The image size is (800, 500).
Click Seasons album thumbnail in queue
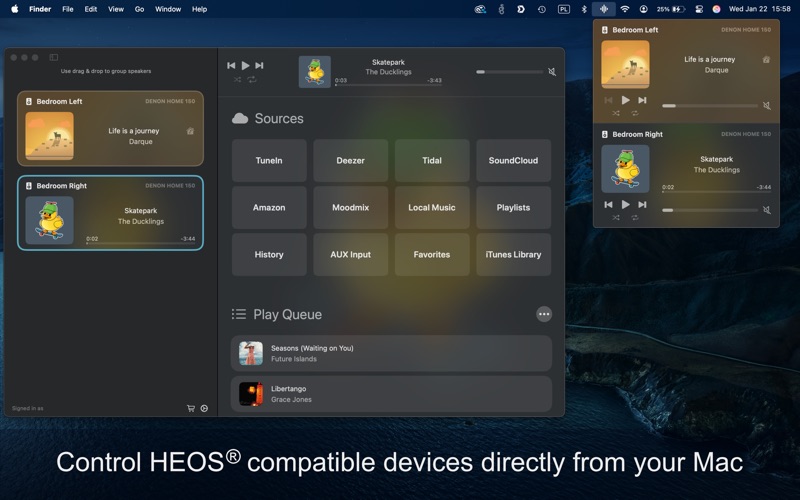[251, 353]
